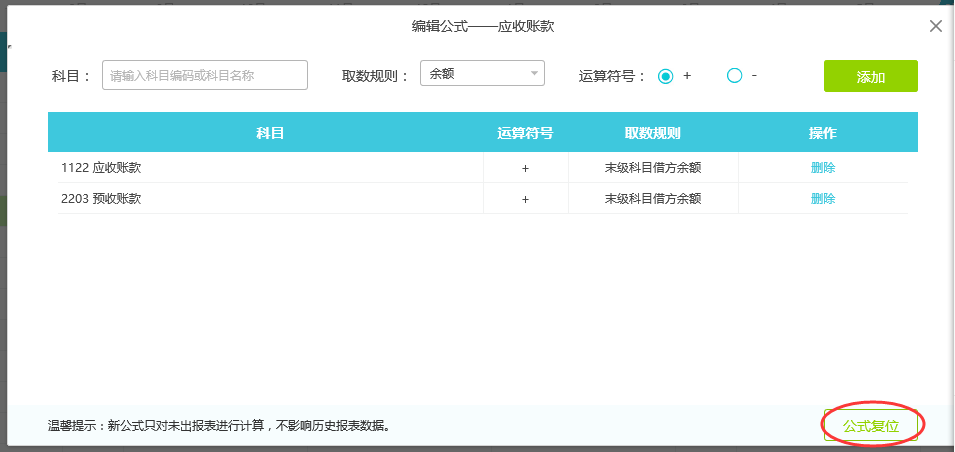Select the 1122 应收账款 subject cell
The width and height of the screenshot is (955, 452).
tap(101, 168)
